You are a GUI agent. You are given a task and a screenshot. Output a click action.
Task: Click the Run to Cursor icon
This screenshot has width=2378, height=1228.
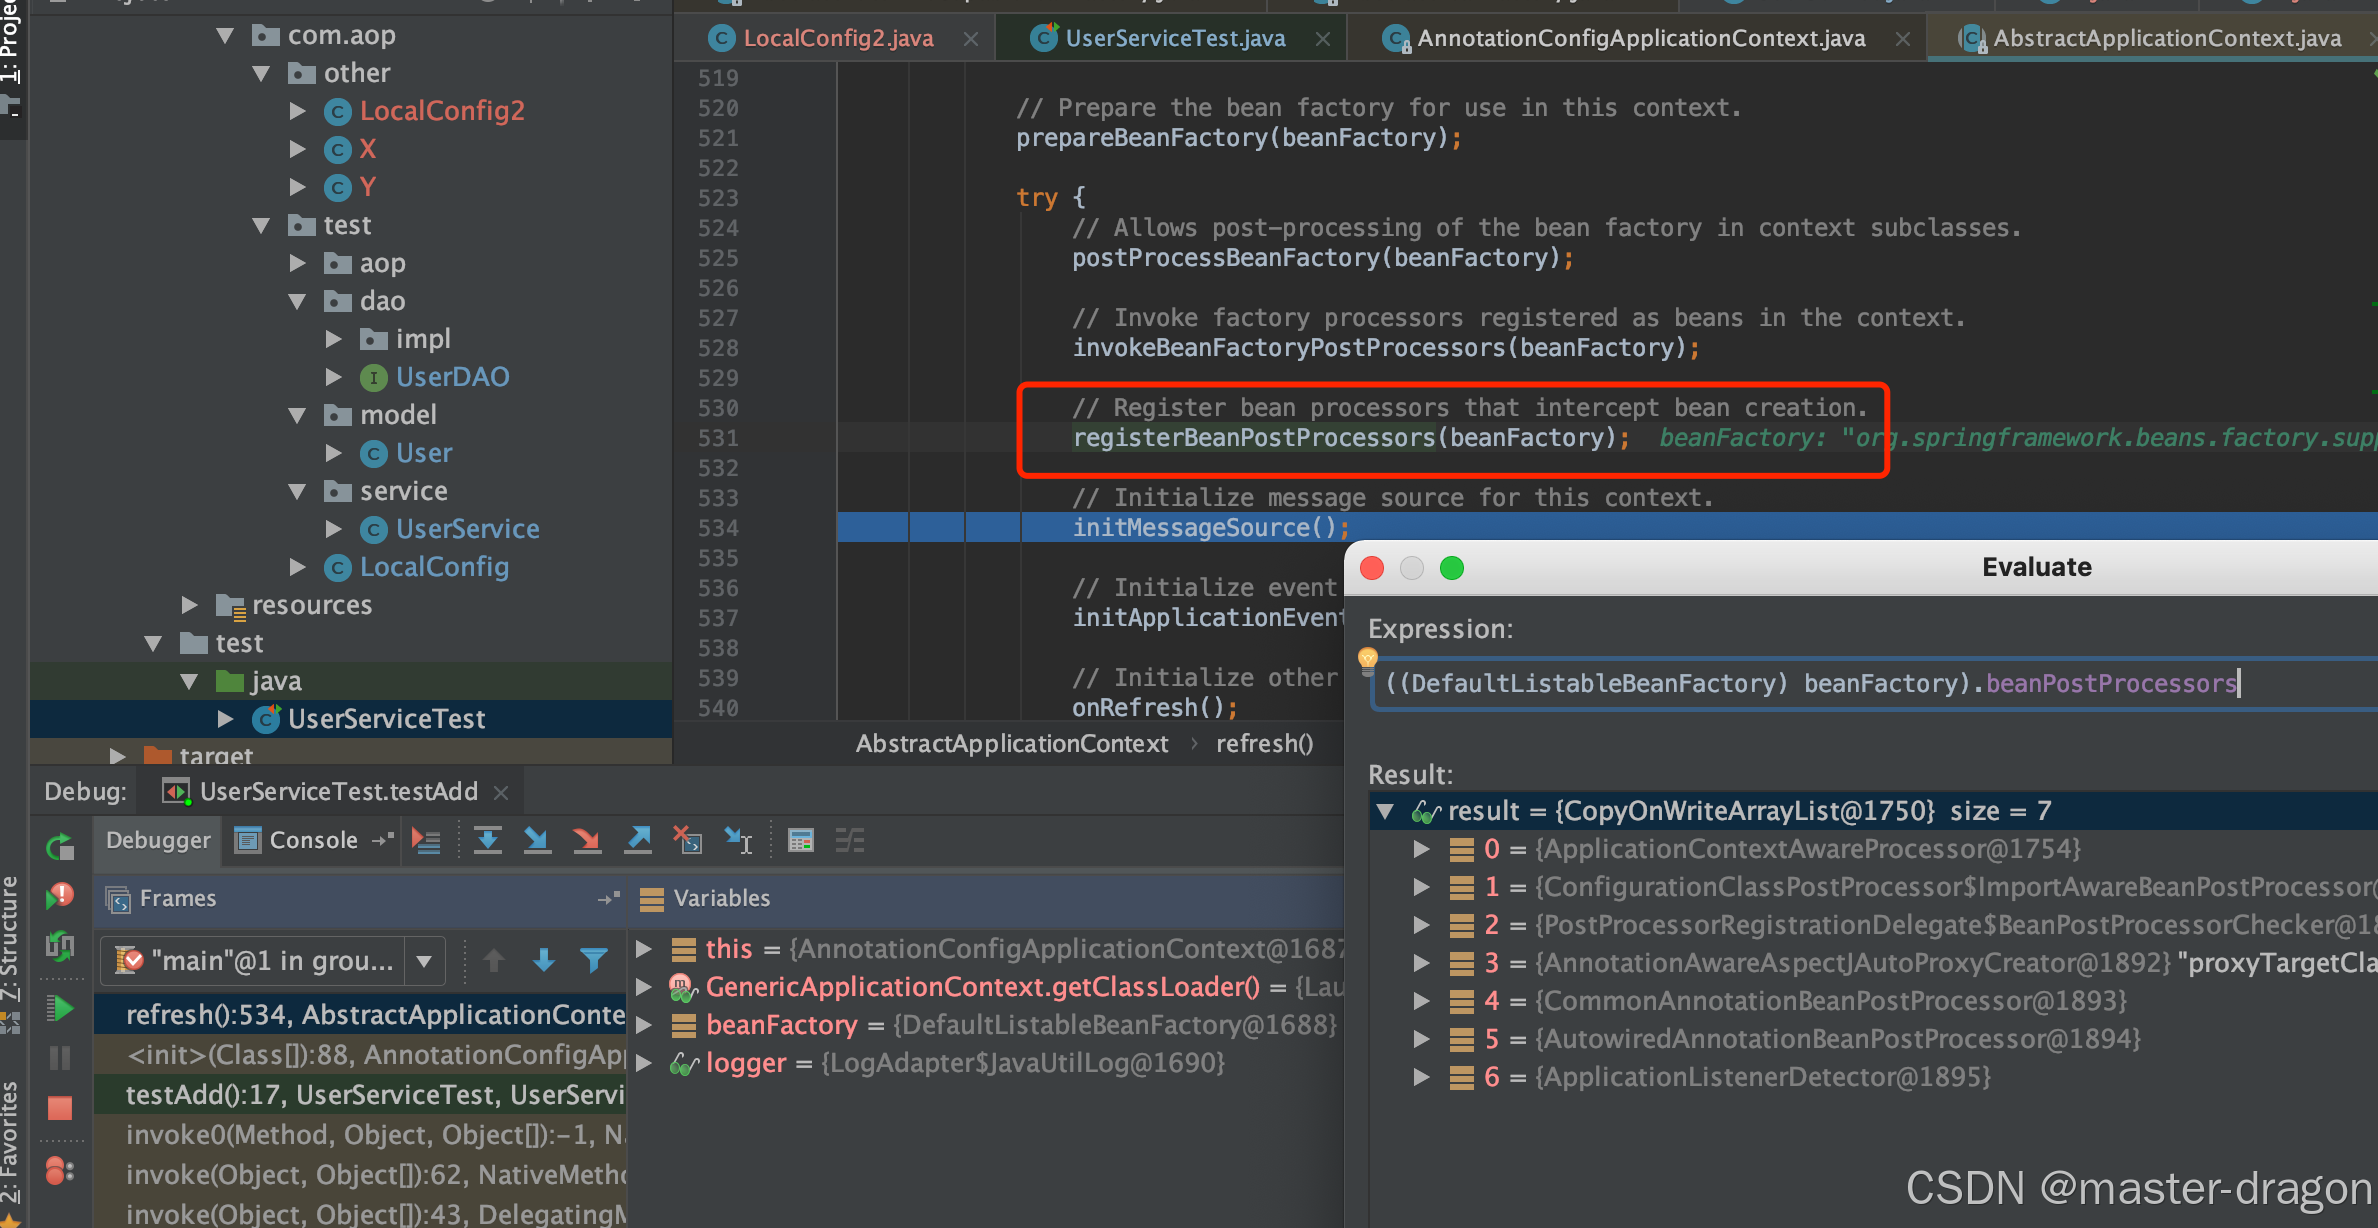tap(738, 840)
